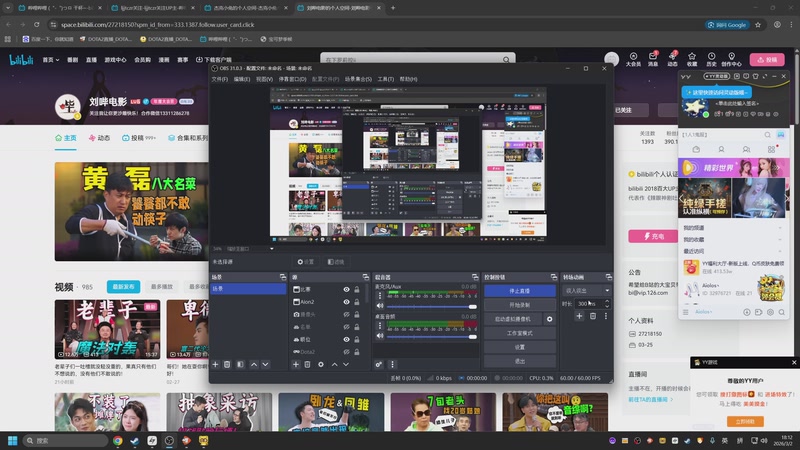Screen dimensions: 800x450
Task: Pop out the sources dock
Action: 365,277
